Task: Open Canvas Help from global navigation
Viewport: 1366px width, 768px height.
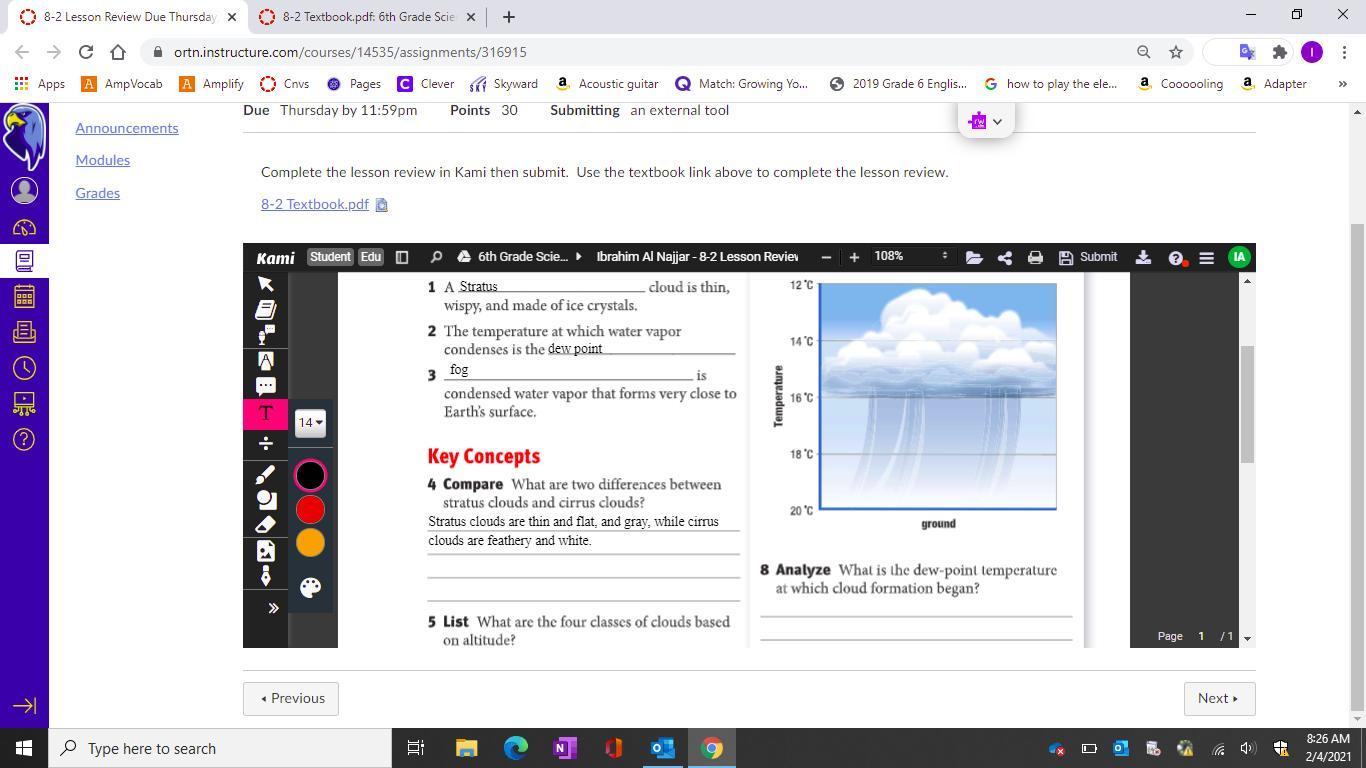Action: 24,439
